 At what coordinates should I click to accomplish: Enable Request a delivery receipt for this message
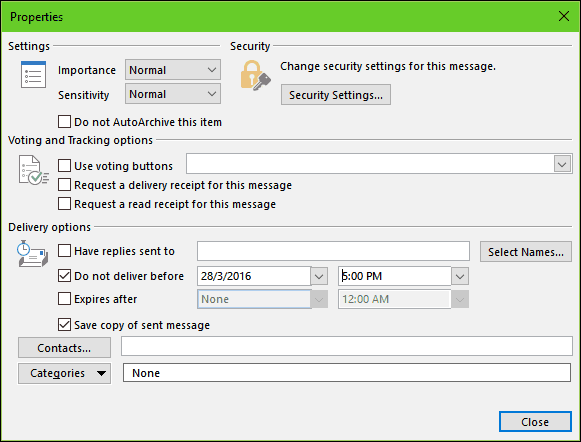pyautogui.click(x=64, y=185)
